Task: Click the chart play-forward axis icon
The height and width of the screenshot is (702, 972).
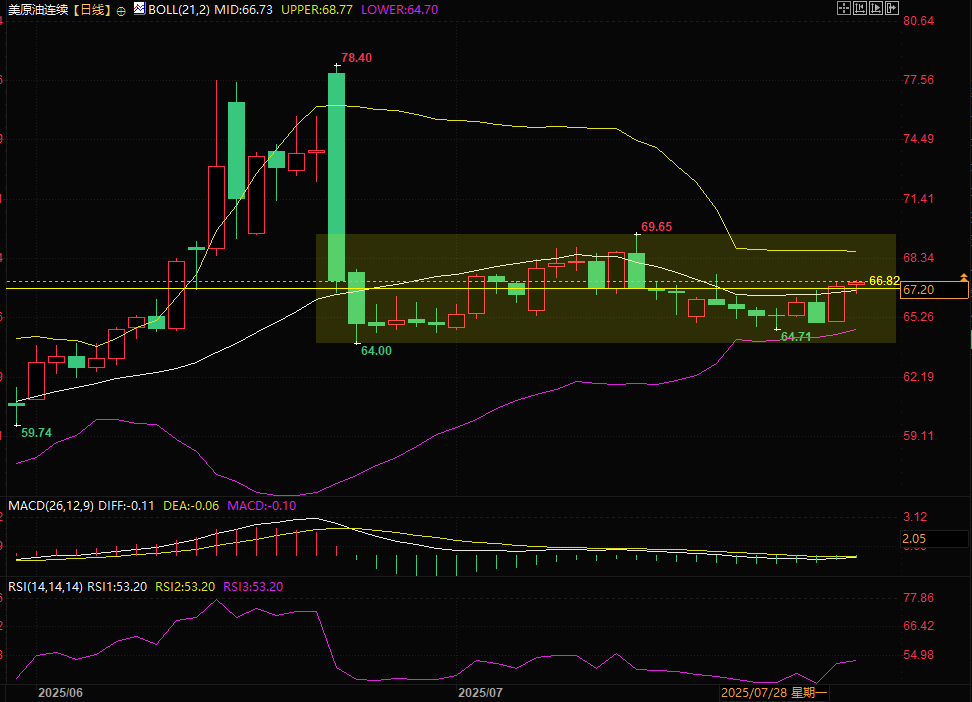Action: coord(876,8)
